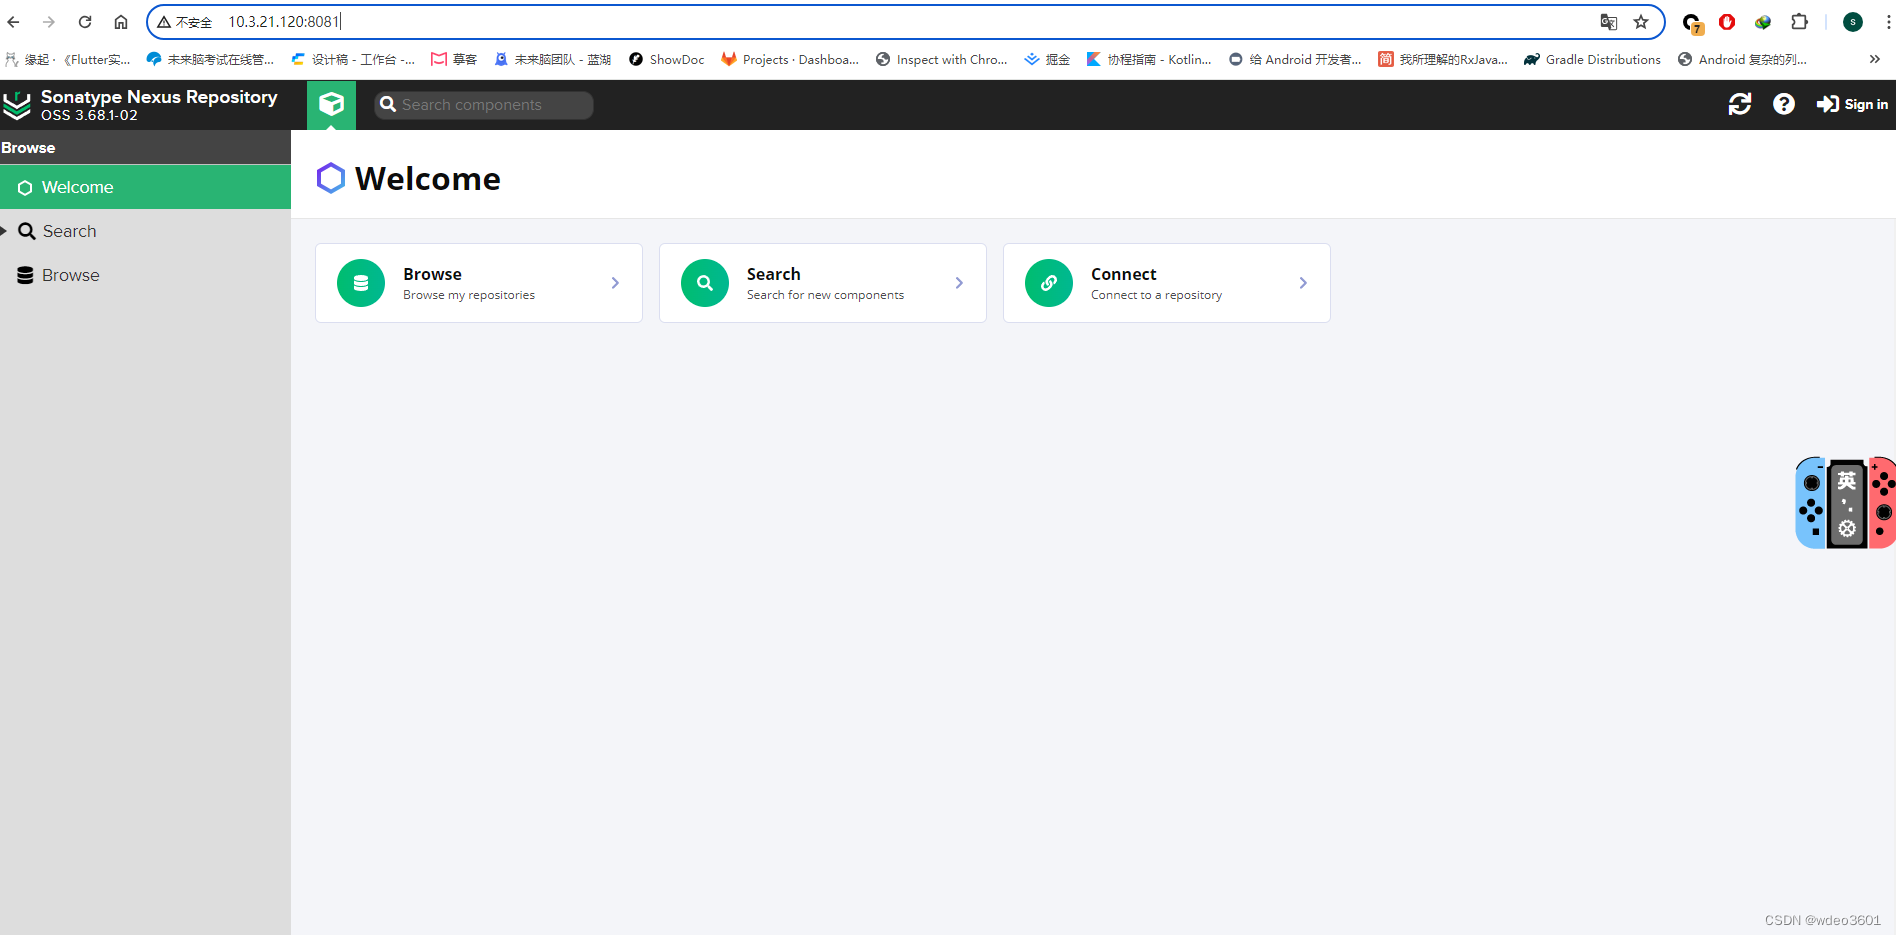
Task: Open Projects Dashboard GitLab bookmark
Action: (790, 60)
